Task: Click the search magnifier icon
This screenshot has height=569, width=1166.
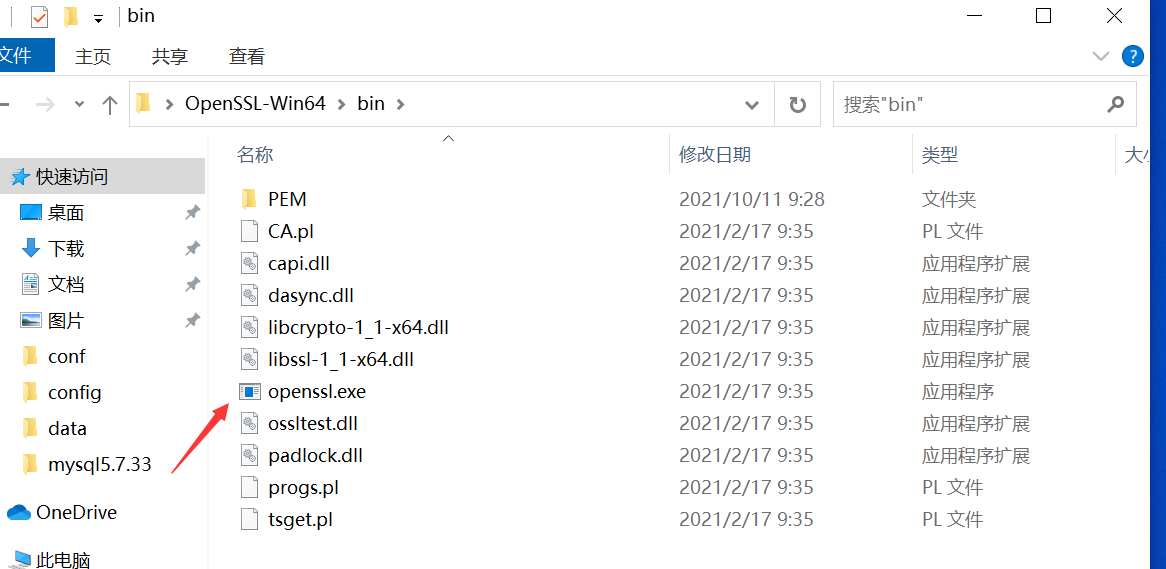Action: click(x=1115, y=104)
